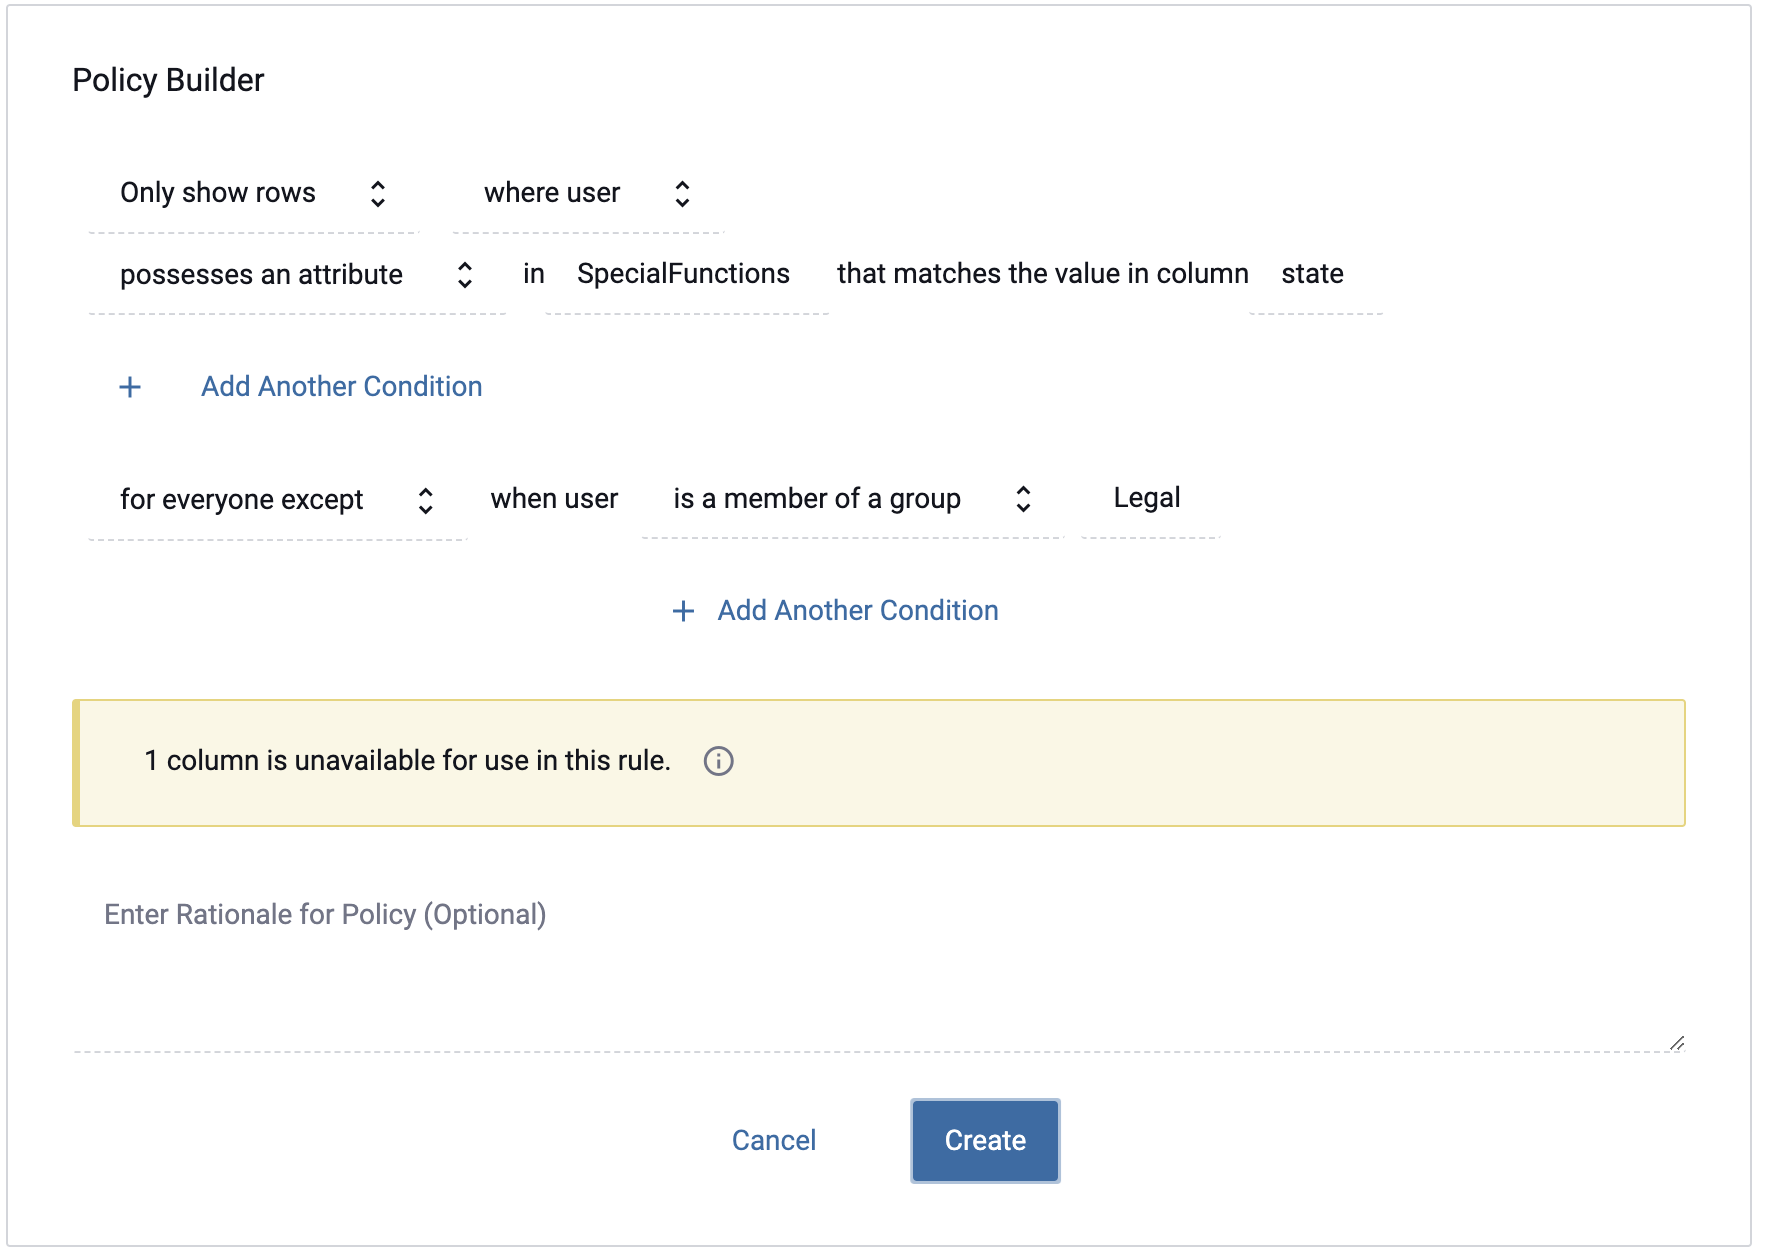Edit the 'state' column field
The height and width of the screenshot is (1258, 1766).
coord(1315,274)
